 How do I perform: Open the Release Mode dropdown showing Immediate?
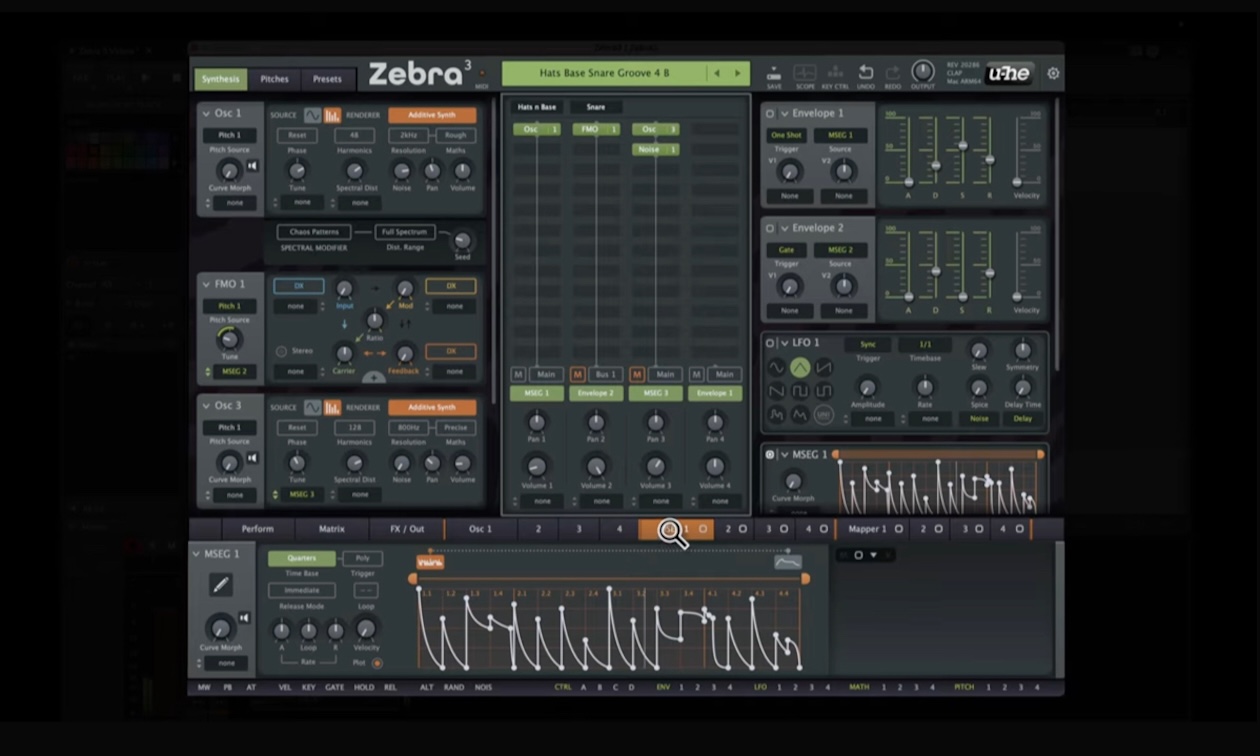(301, 591)
